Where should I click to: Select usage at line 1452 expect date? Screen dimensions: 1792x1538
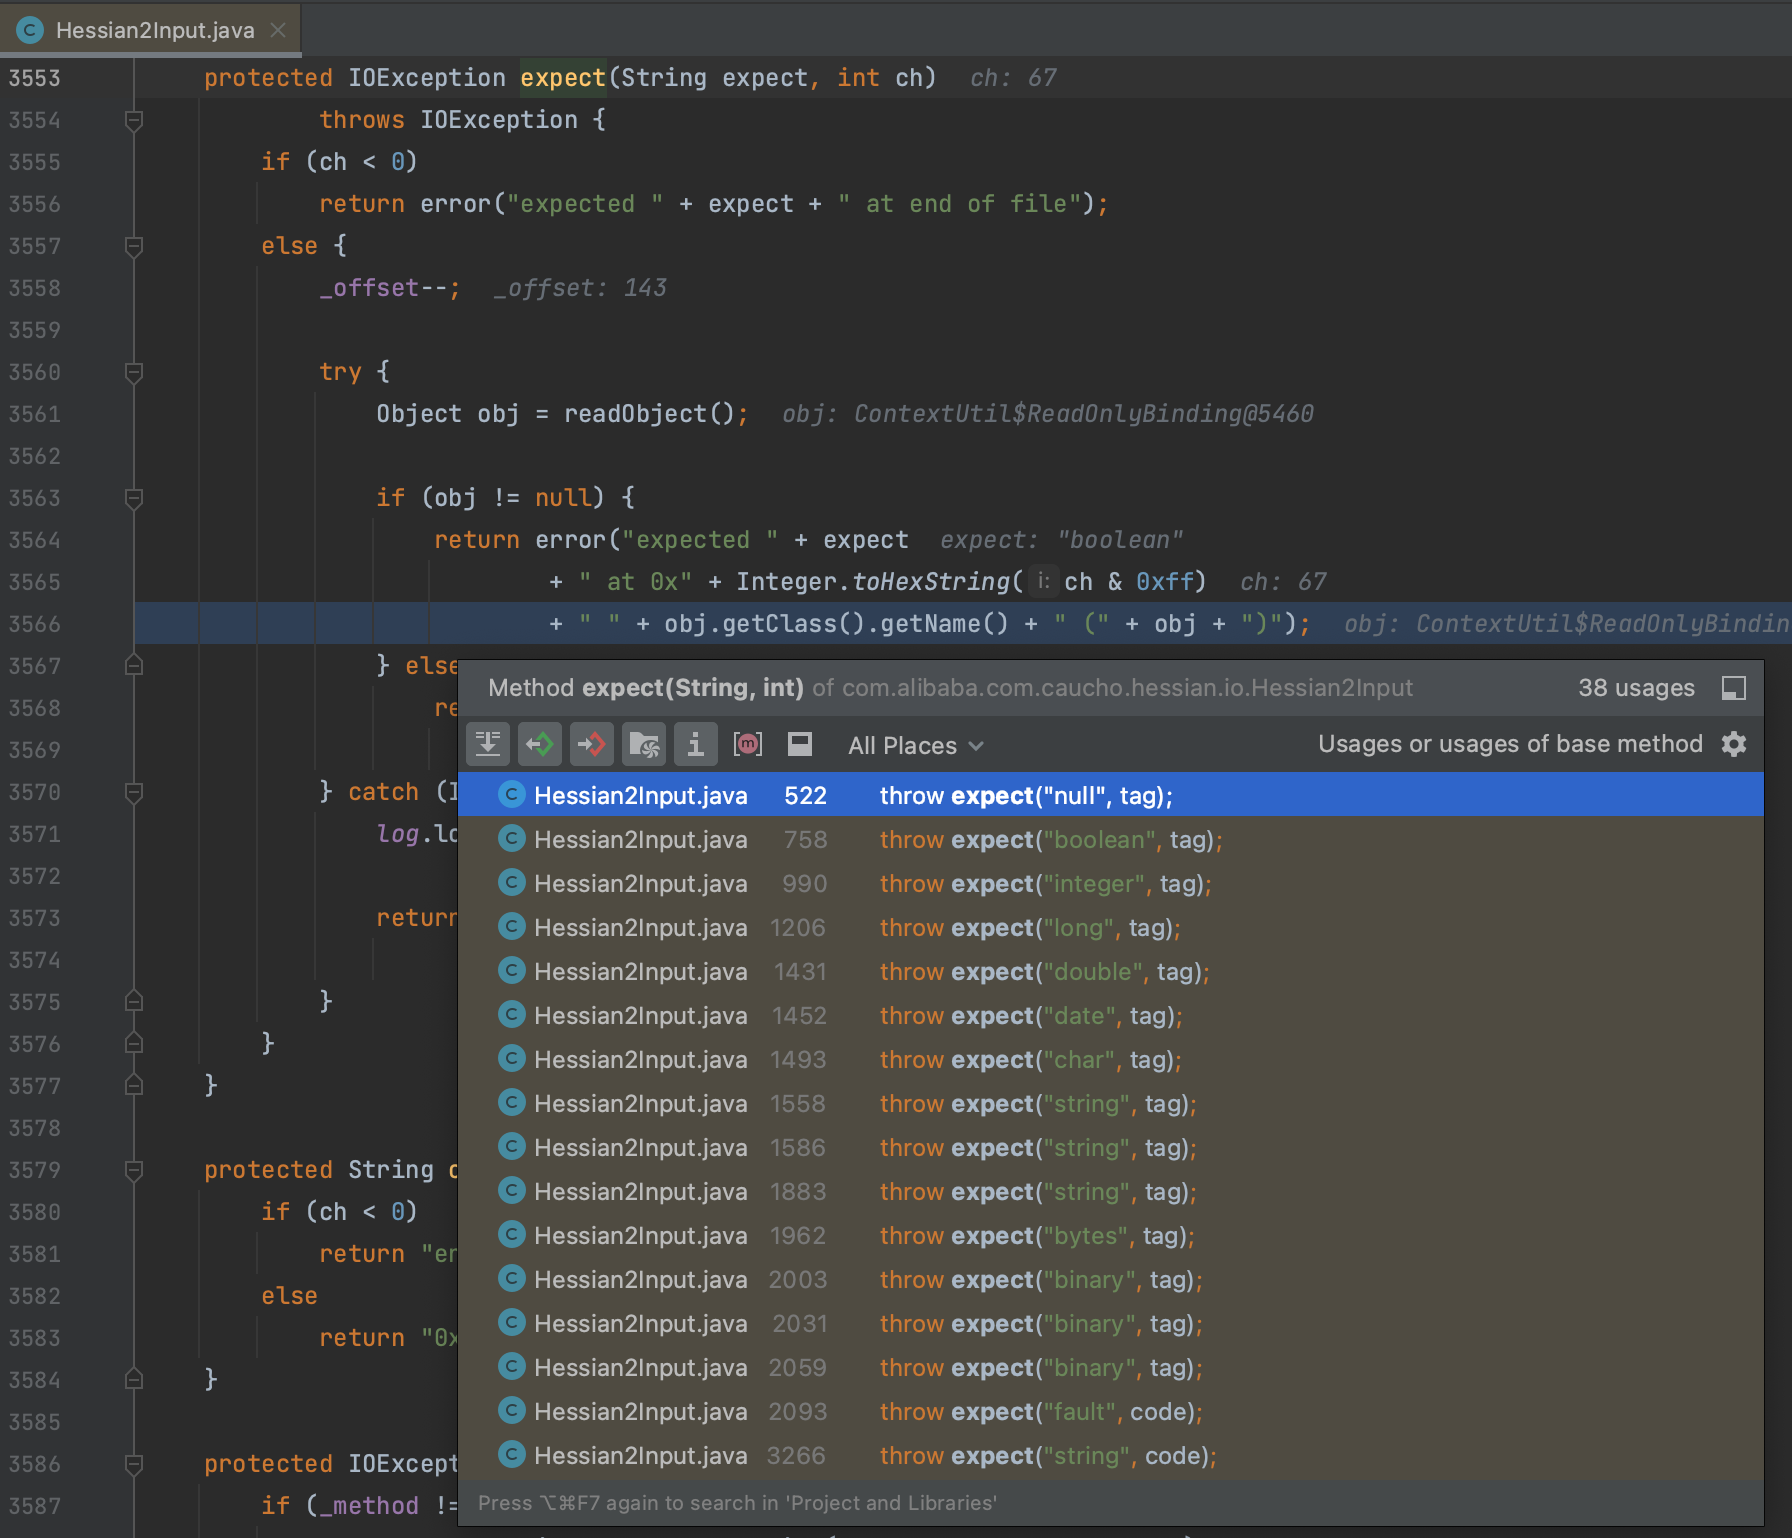[1111, 1016]
